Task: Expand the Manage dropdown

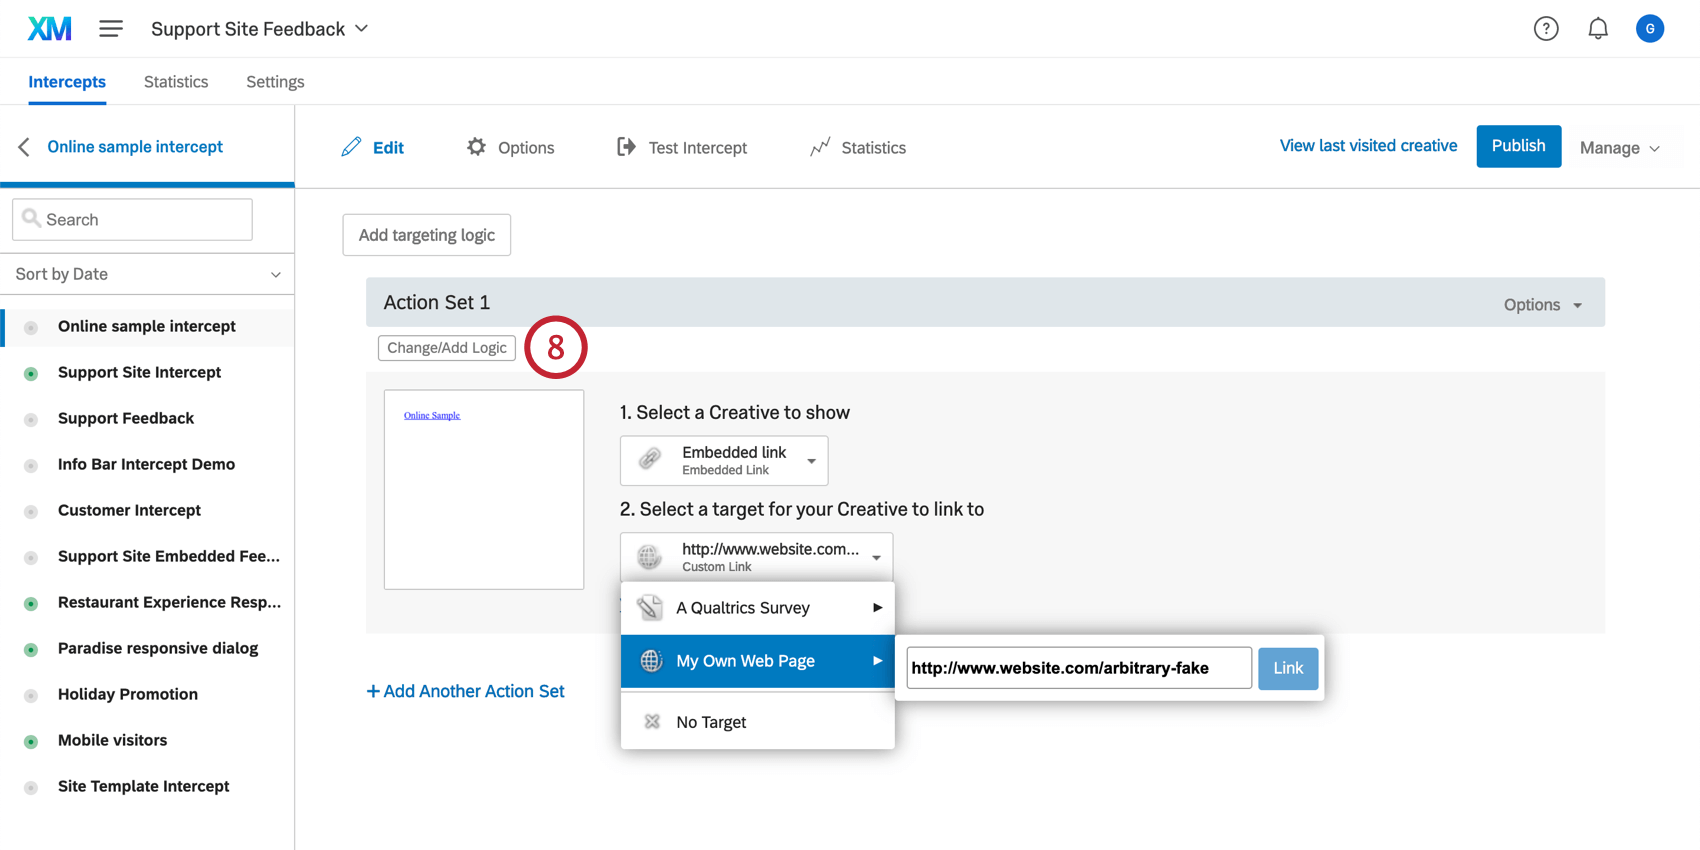Action: coord(1619,147)
